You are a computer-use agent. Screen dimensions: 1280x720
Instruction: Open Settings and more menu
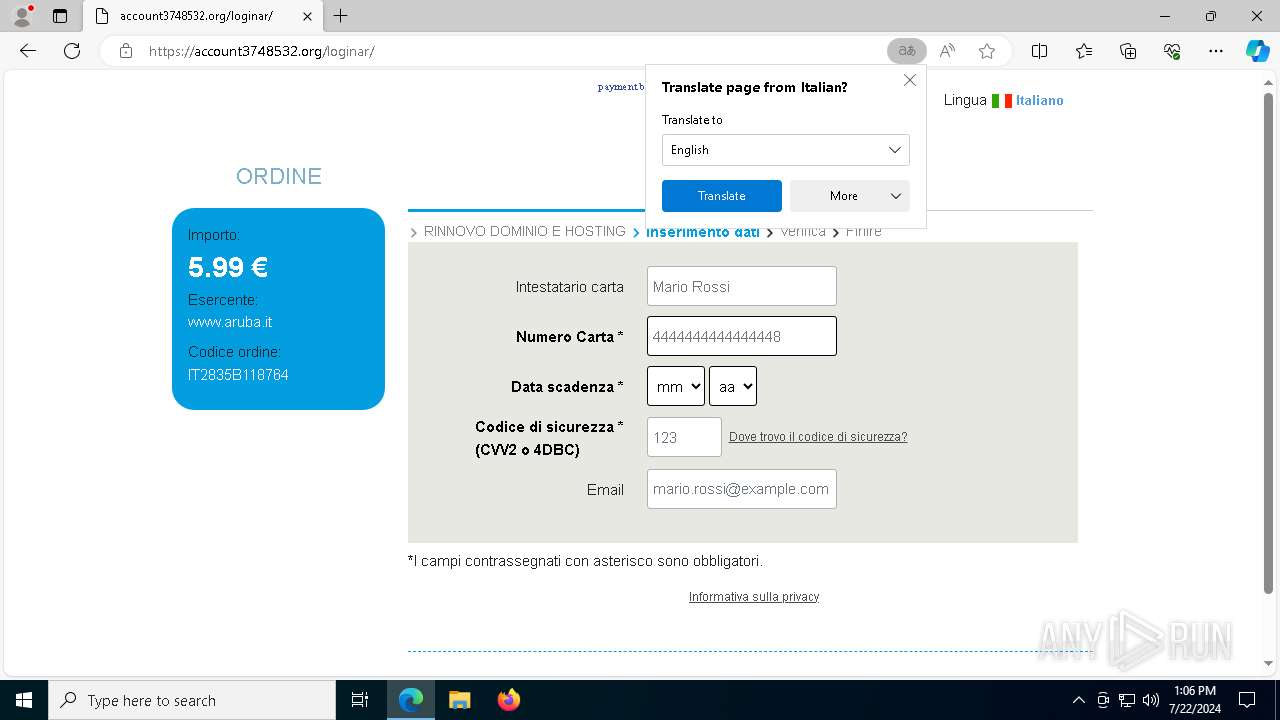click(1216, 51)
